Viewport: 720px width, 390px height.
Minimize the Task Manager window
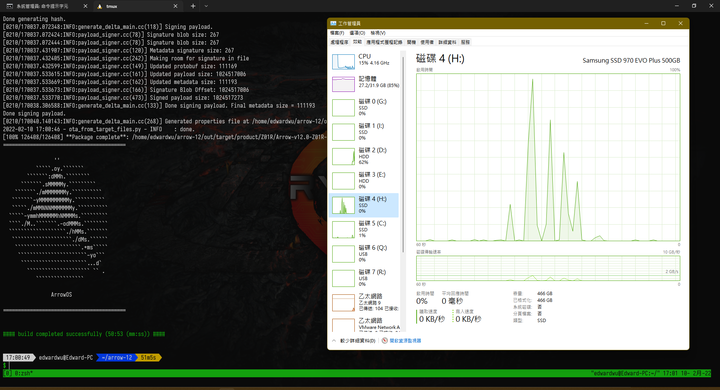pyautogui.click(x=646, y=23)
